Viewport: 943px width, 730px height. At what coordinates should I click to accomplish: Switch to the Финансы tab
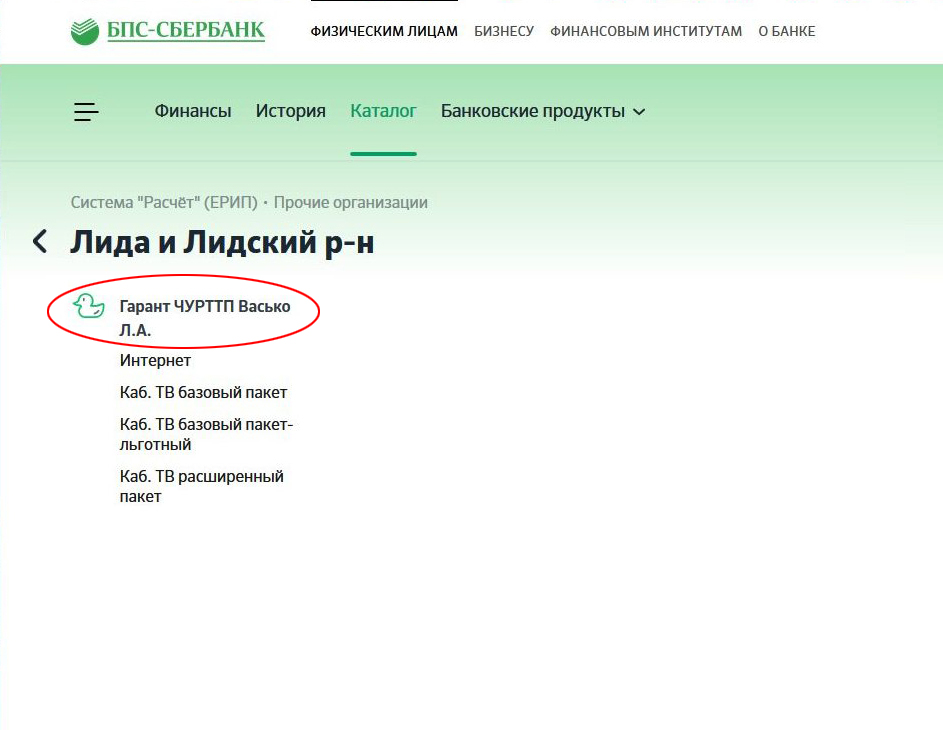click(x=193, y=111)
